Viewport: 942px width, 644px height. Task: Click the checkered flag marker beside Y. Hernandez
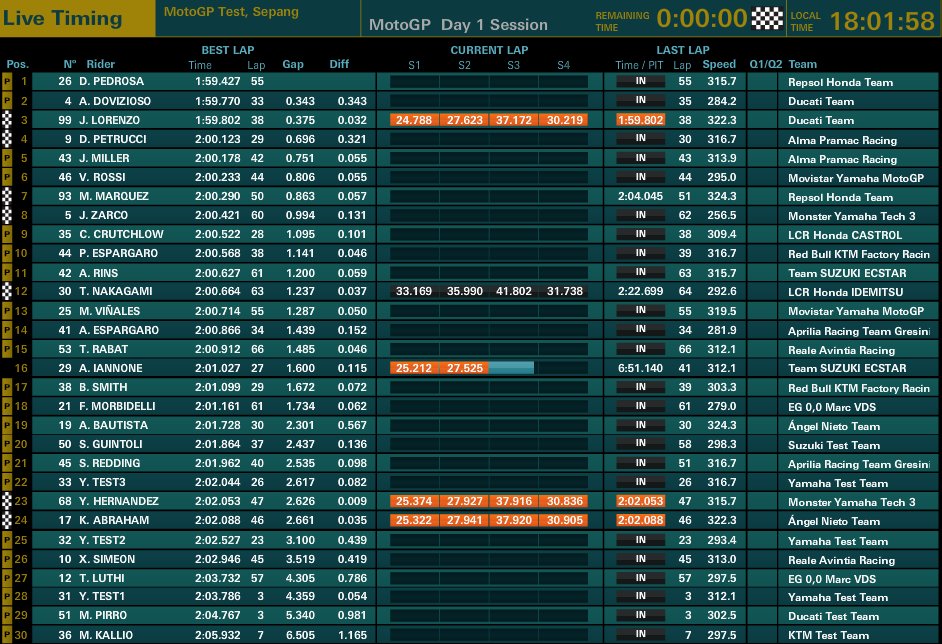[x=7, y=501]
